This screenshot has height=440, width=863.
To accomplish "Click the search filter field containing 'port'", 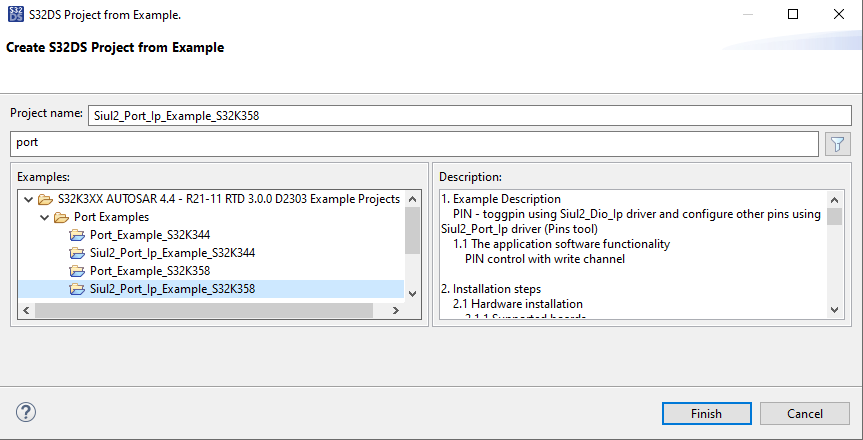I will click(x=414, y=144).
